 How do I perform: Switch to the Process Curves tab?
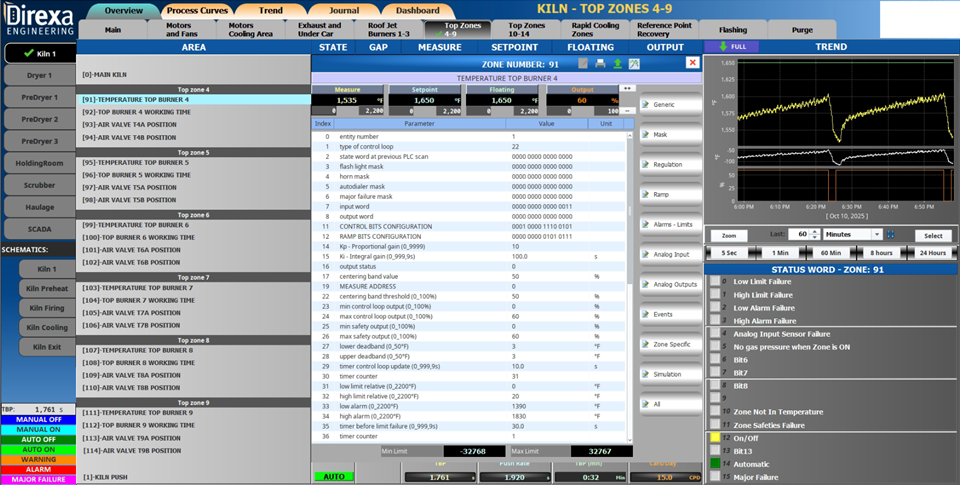(198, 10)
